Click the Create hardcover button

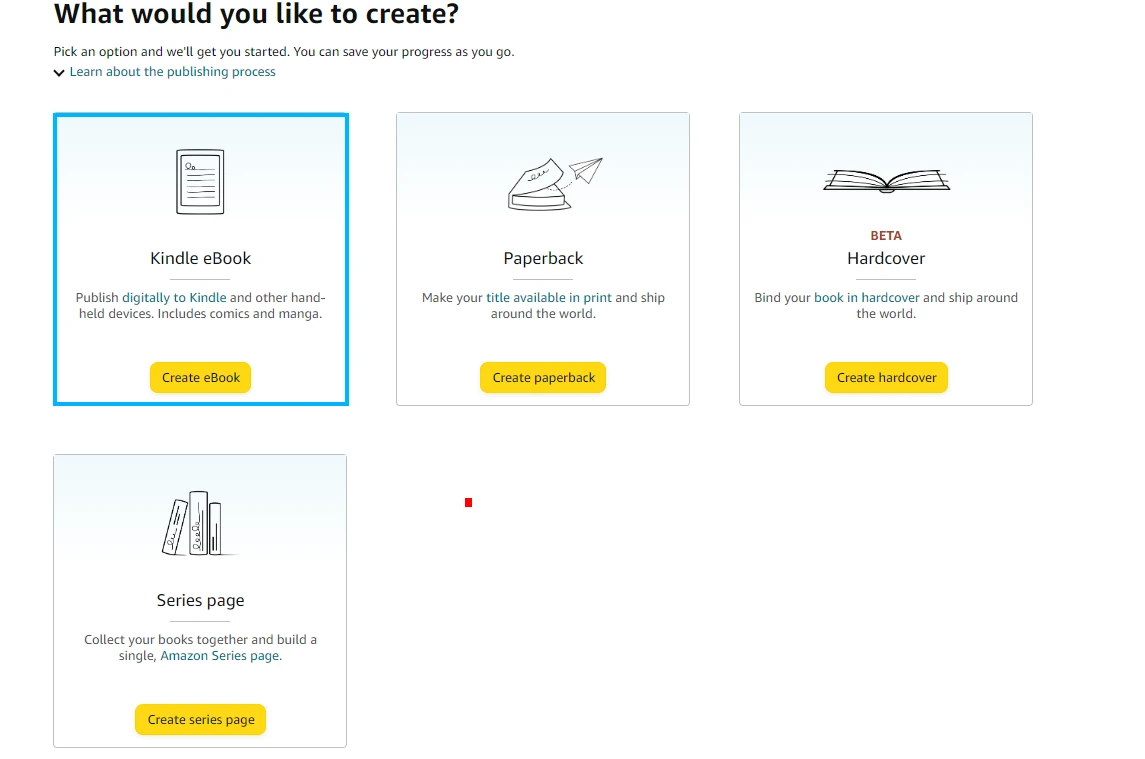(x=886, y=377)
